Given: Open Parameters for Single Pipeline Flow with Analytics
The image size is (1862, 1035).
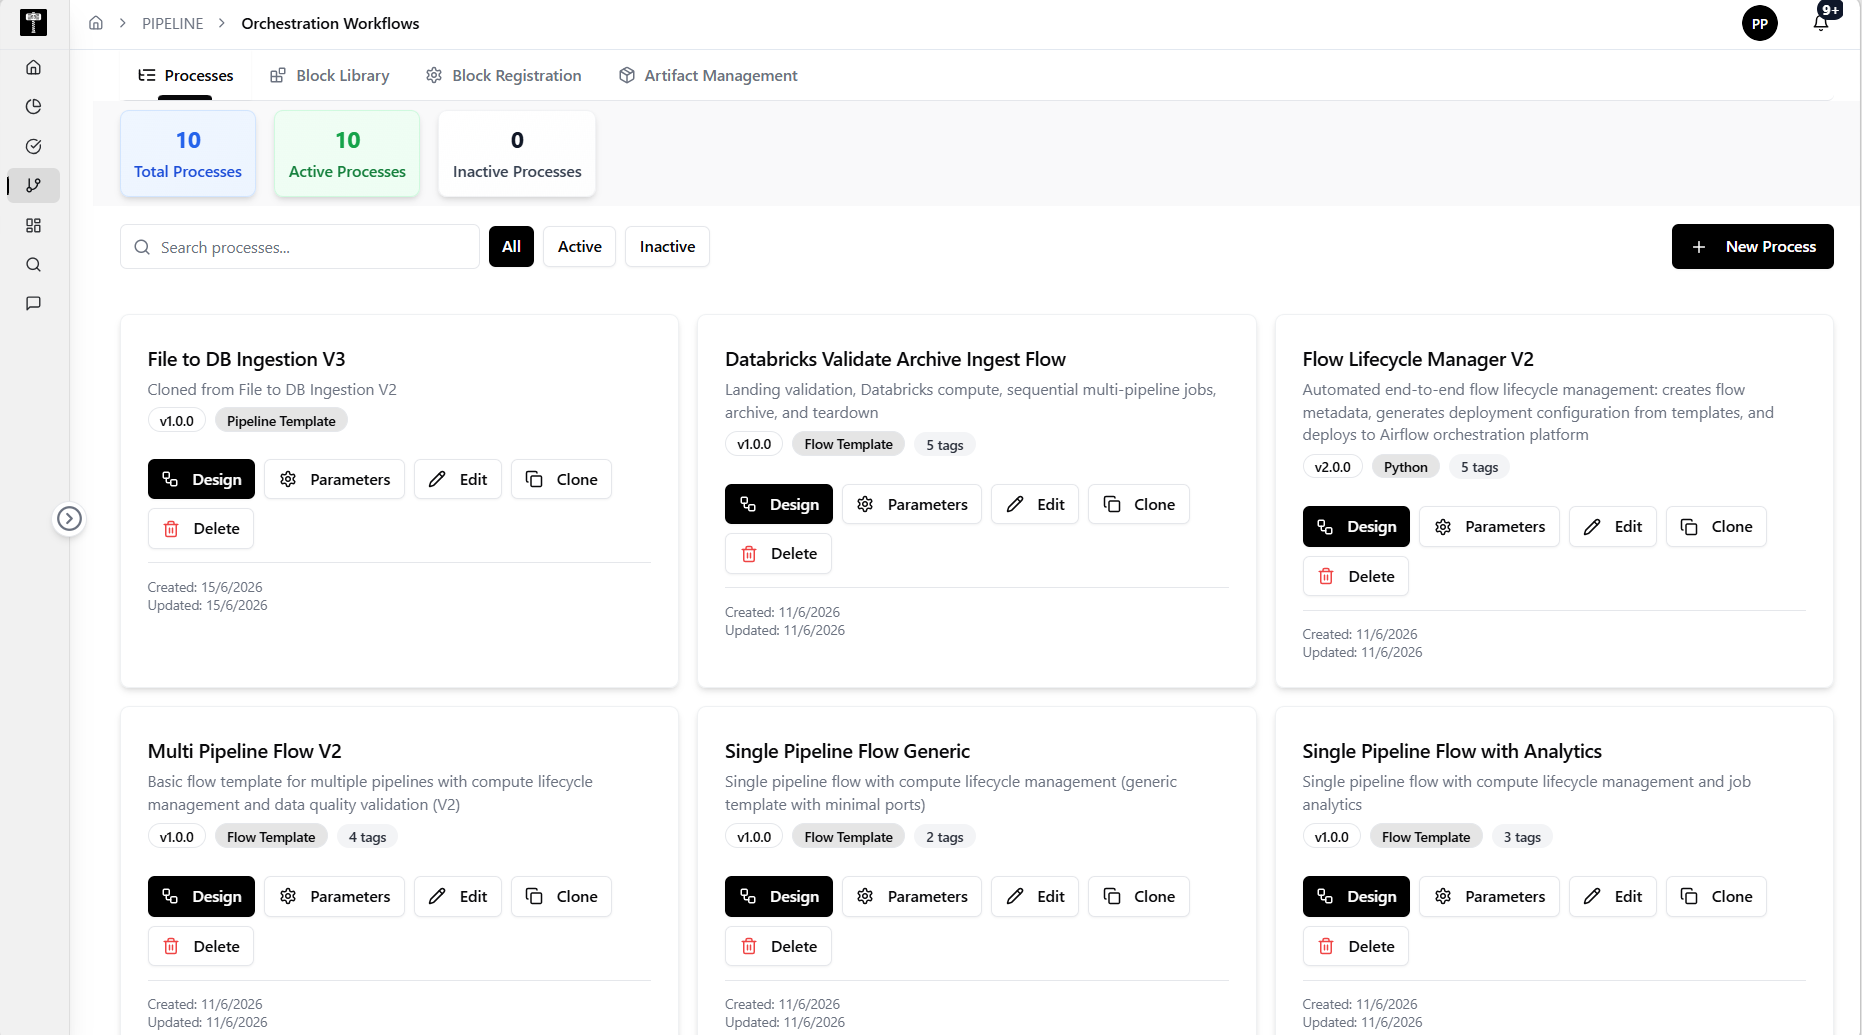Looking at the screenshot, I should tap(1489, 896).
